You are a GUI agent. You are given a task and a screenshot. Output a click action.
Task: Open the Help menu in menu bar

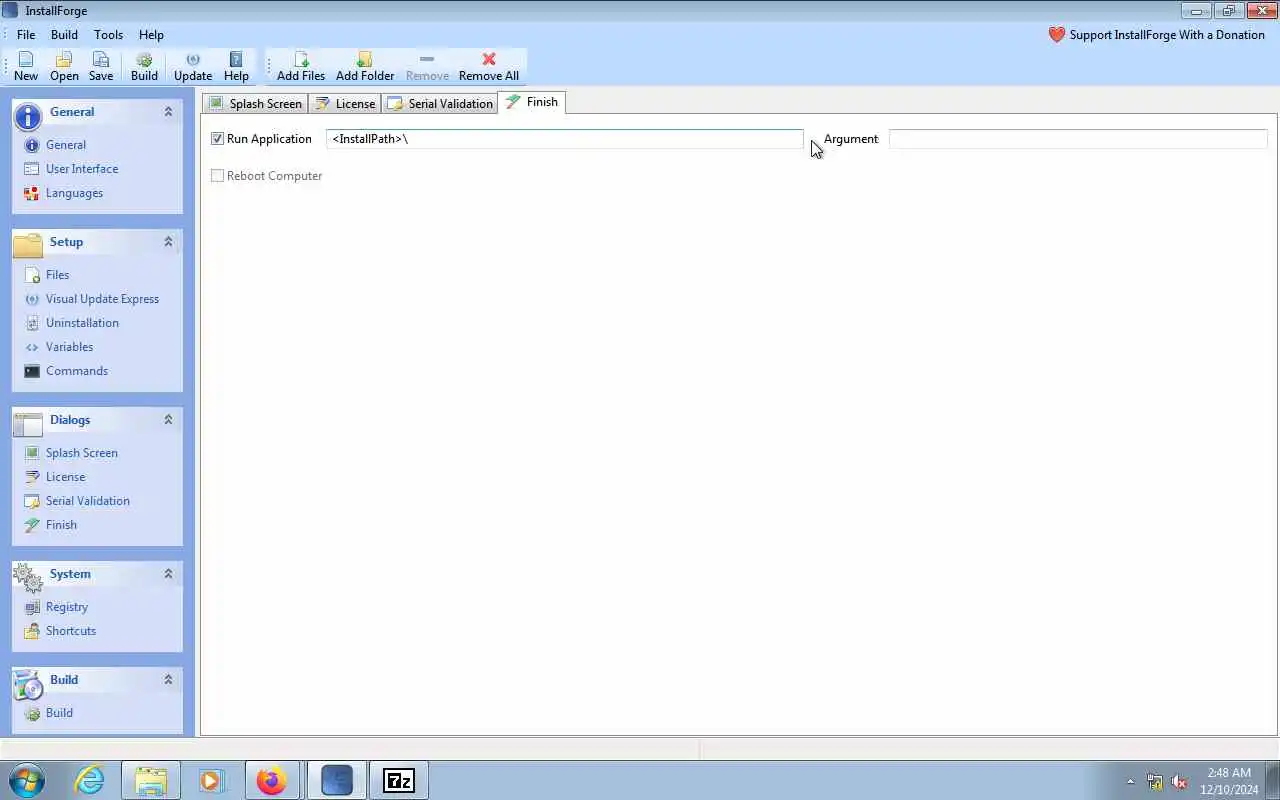[151, 35]
